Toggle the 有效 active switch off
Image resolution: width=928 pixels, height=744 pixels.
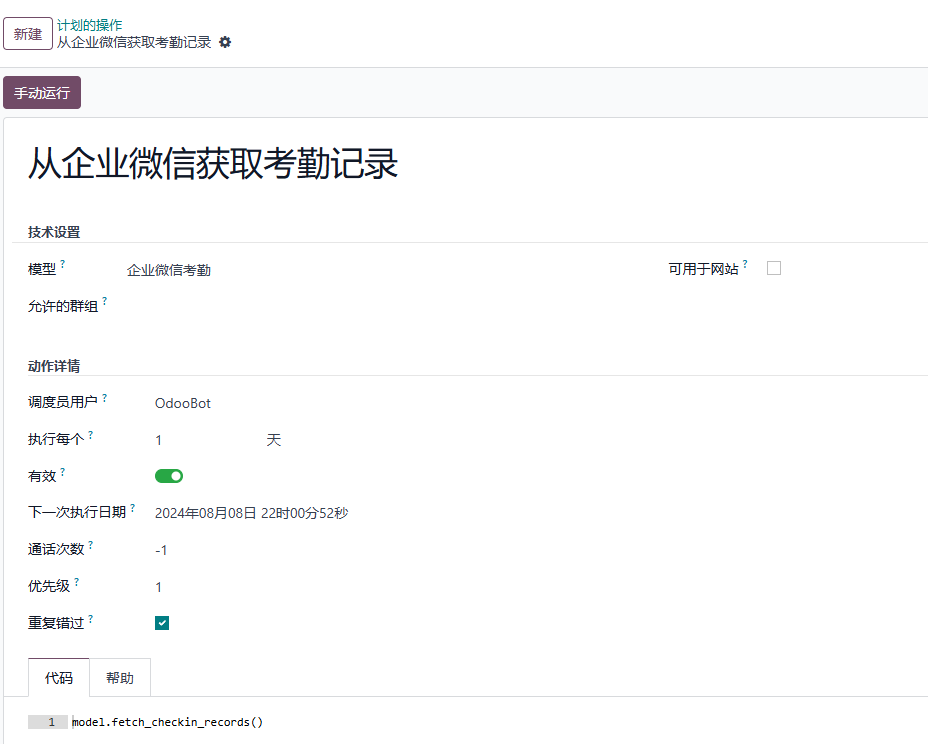pyautogui.click(x=169, y=476)
